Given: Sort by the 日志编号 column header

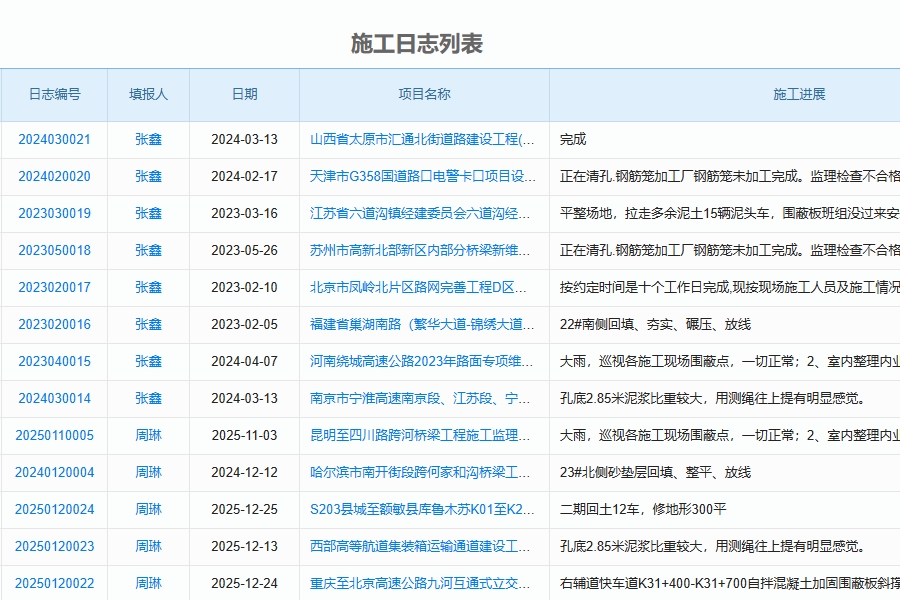Looking at the screenshot, I should 51,94.
